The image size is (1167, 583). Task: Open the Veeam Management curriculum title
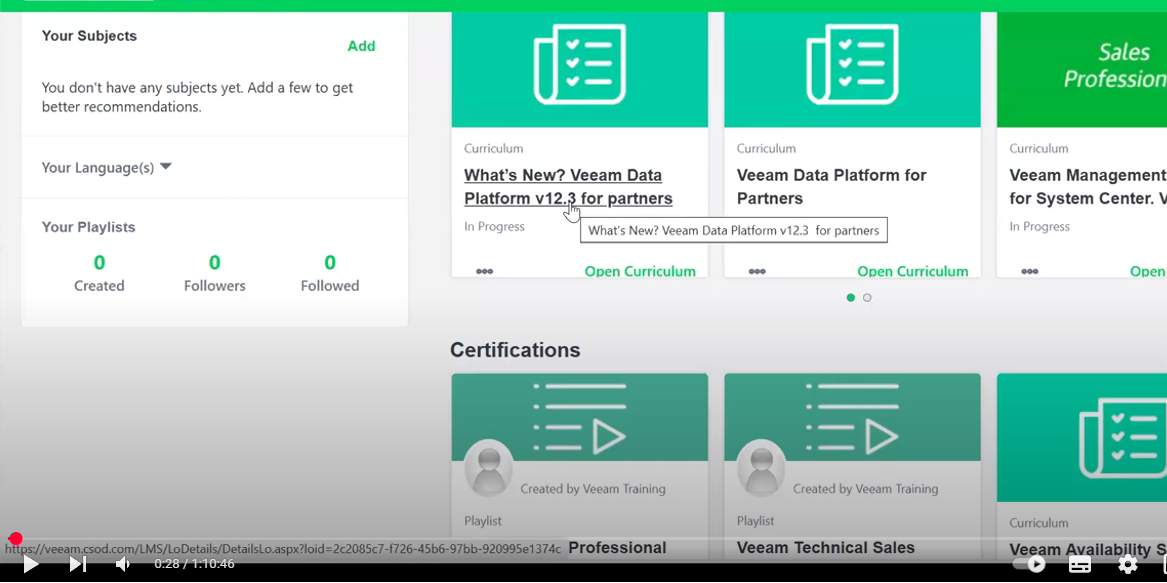[x=1087, y=187]
